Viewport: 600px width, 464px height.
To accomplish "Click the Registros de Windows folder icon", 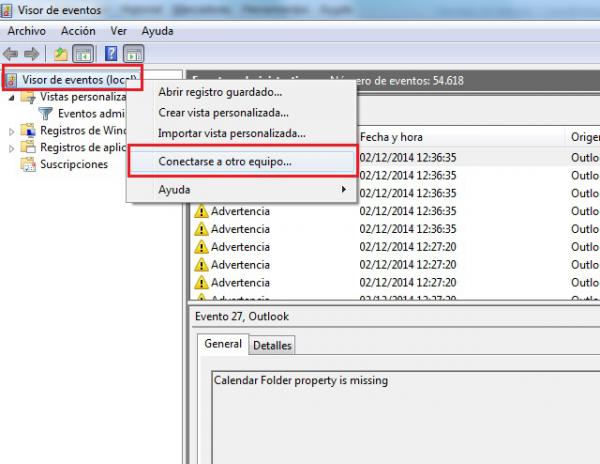I will (x=28, y=130).
